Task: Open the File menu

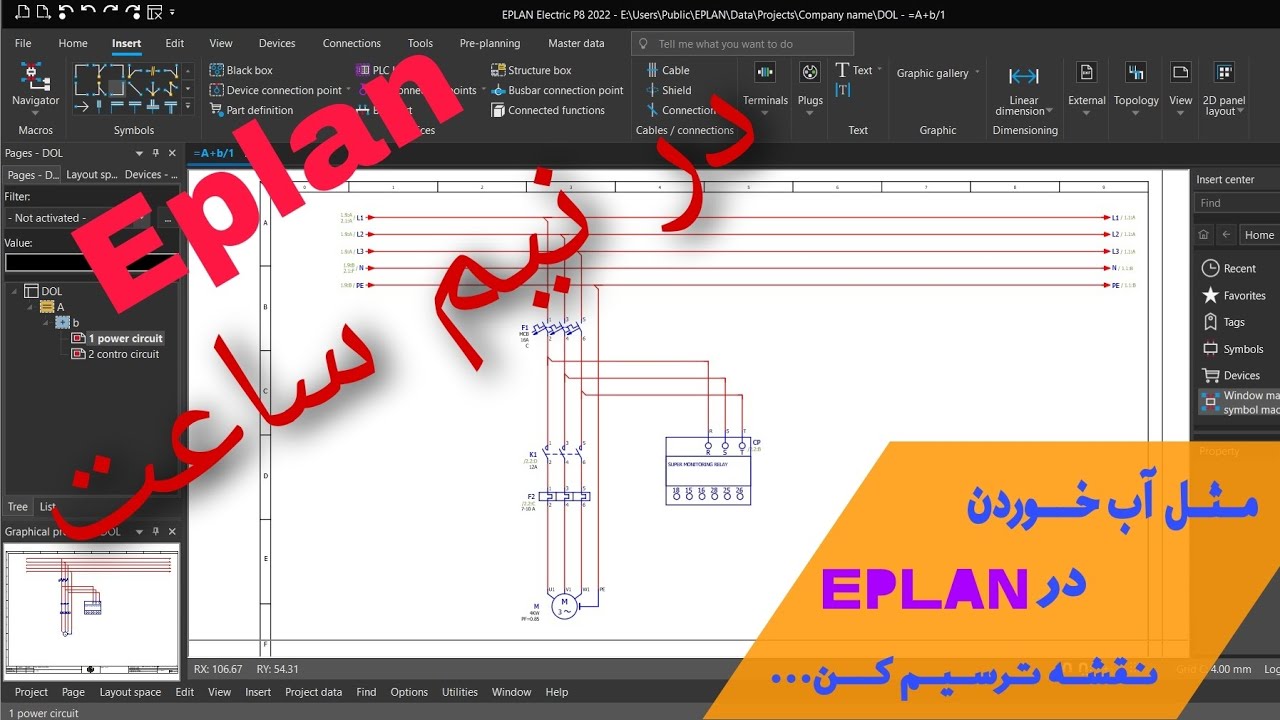Action: tap(23, 43)
